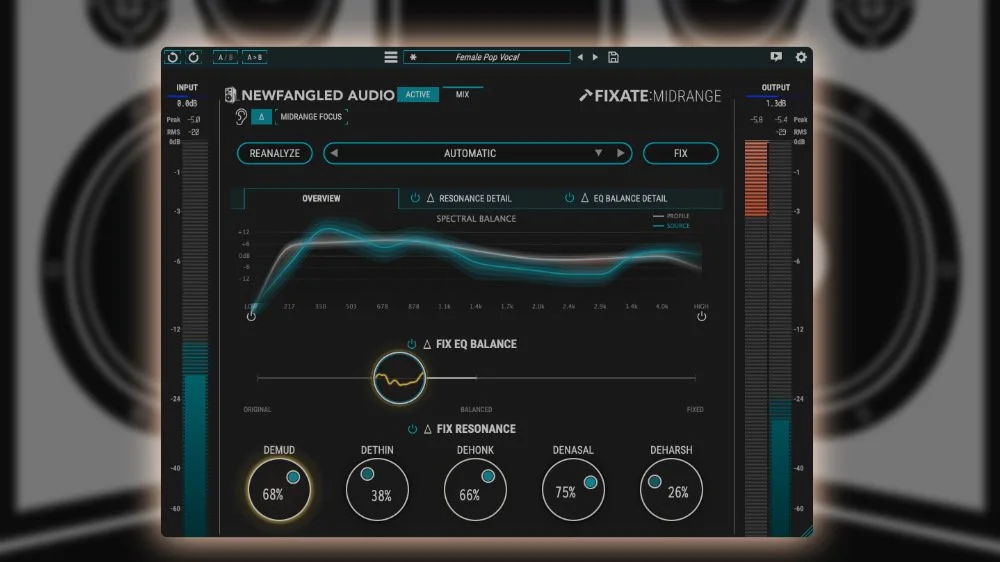Click the FIXATE:MIDRANGE logo

(650, 96)
